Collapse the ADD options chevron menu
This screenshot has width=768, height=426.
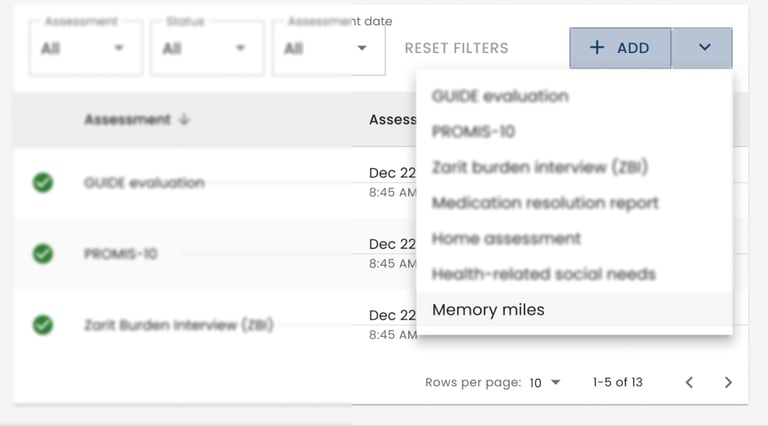pos(704,48)
